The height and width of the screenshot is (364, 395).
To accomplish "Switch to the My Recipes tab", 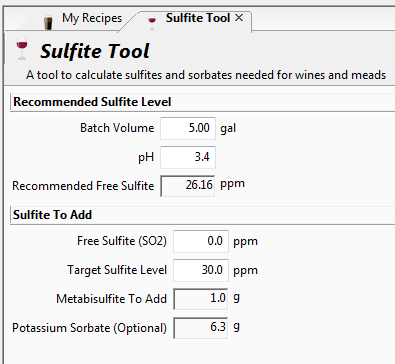I will [x=92, y=18].
